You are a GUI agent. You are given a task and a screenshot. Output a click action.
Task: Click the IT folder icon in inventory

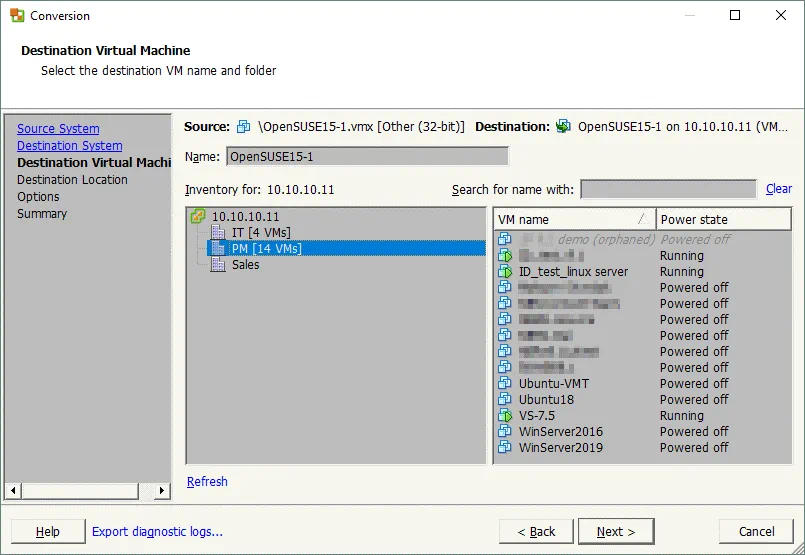218,232
